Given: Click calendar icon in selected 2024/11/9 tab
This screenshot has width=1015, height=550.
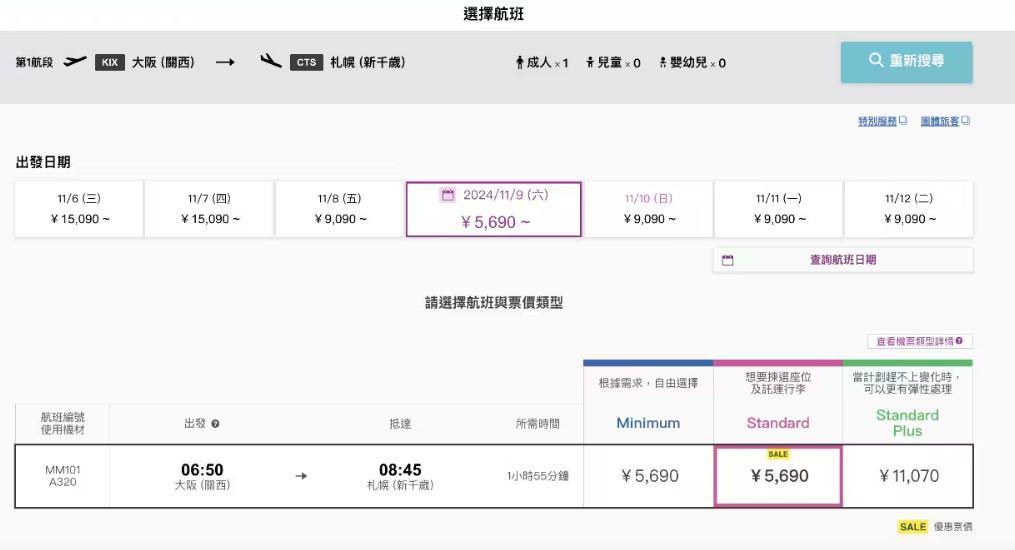Looking at the screenshot, I should [x=448, y=196].
